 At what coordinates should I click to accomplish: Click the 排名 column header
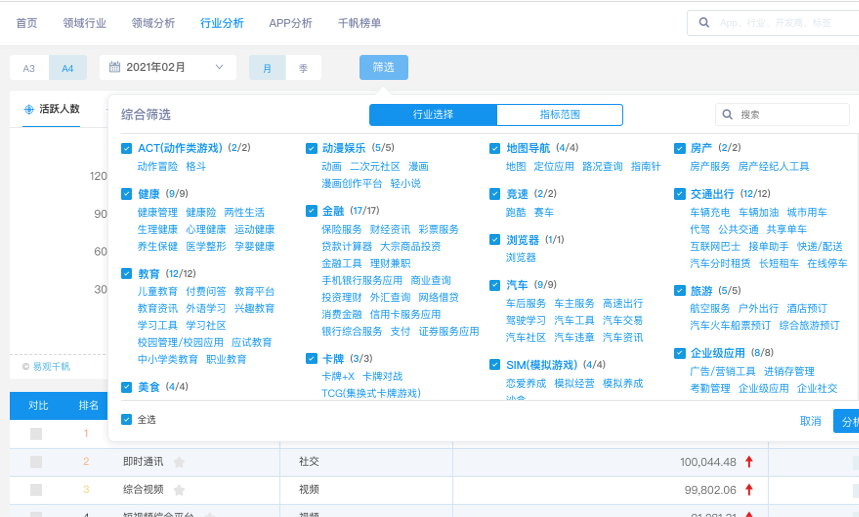click(89, 405)
